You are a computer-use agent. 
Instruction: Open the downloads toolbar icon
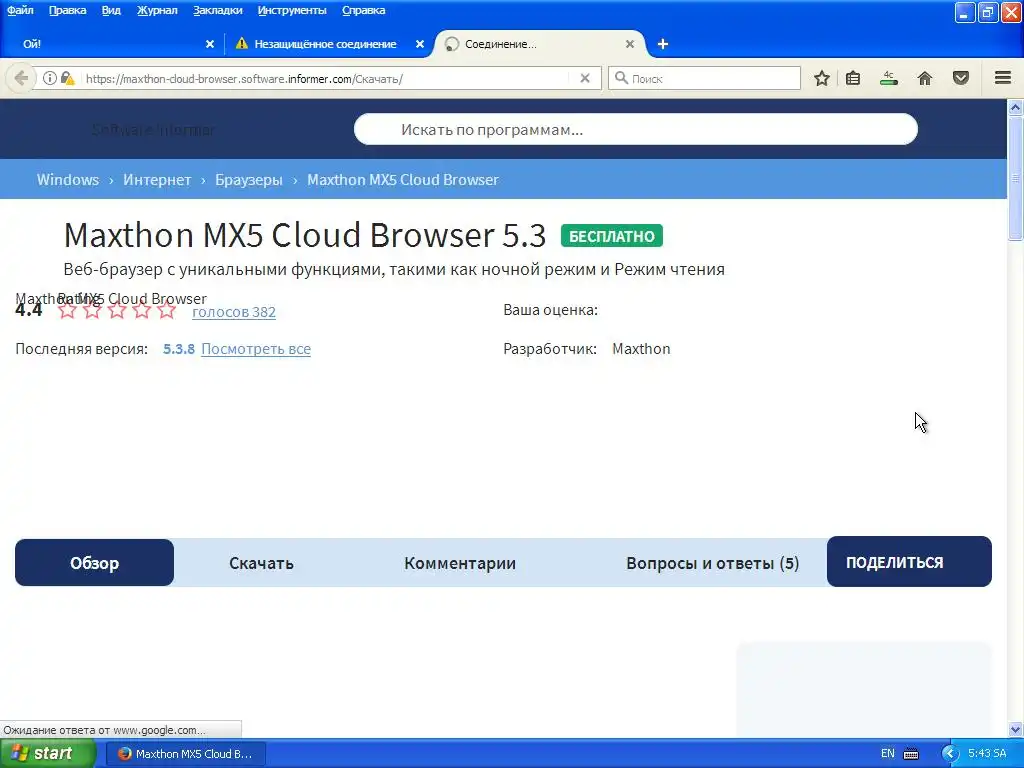click(x=889, y=78)
